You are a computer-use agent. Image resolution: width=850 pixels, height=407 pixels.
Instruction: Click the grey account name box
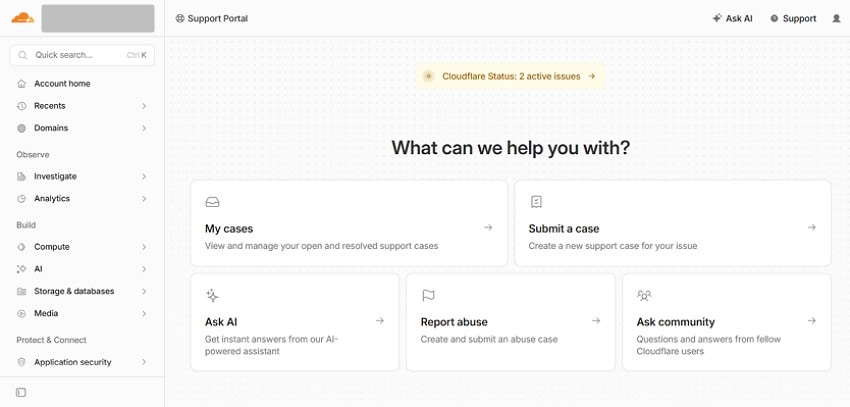click(x=98, y=18)
